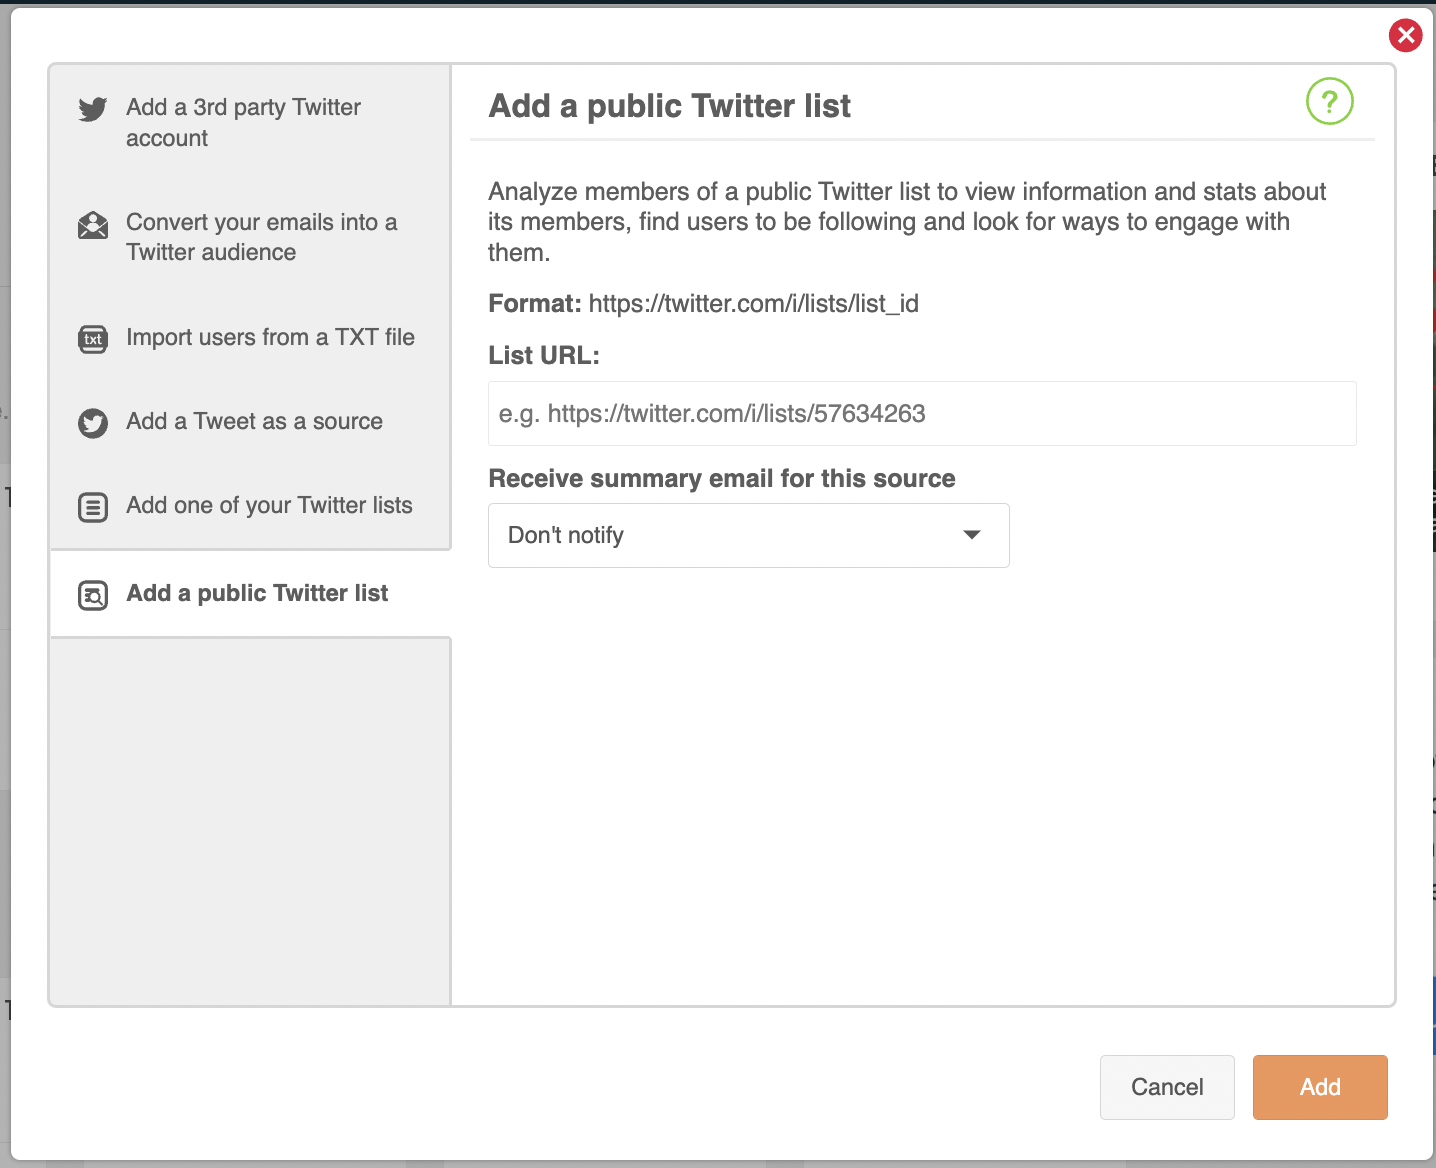Close the dialog with the red X
The image size is (1436, 1168).
click(x=1405, y=35)
